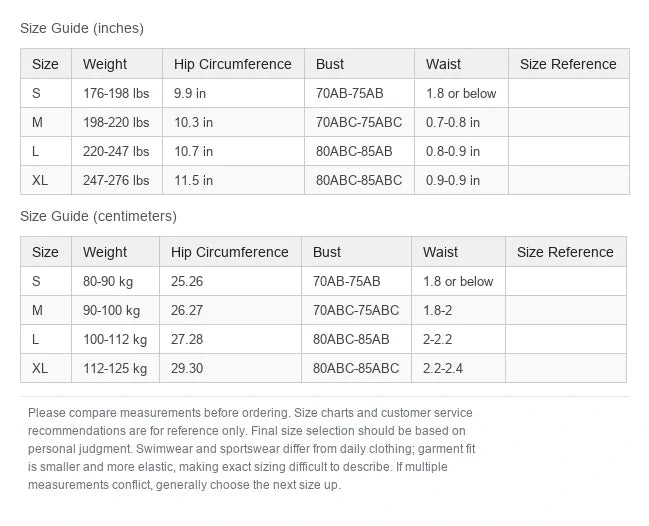The height and width of the screenshot is (526, 649).
Task: Click the 112-125 kg weight cell
Action: 115,368
